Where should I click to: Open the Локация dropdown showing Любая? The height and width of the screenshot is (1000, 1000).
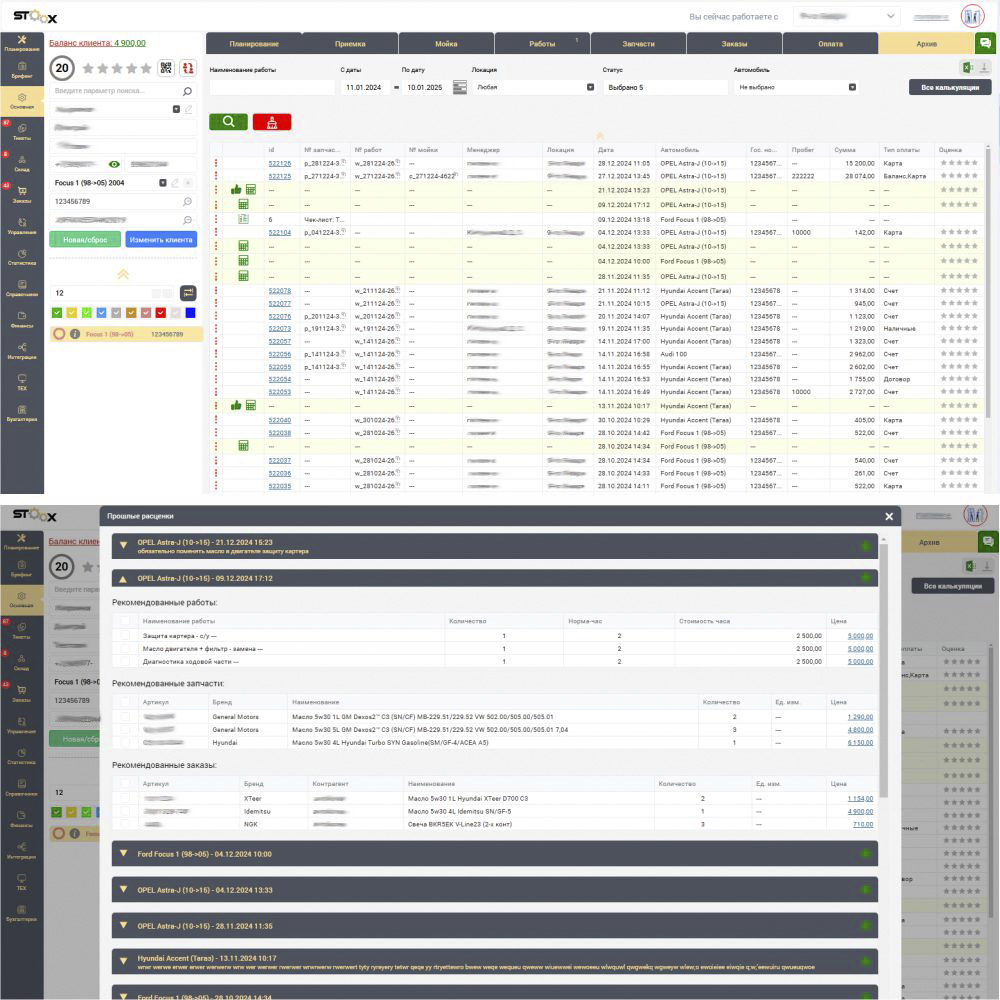[533, 88]
